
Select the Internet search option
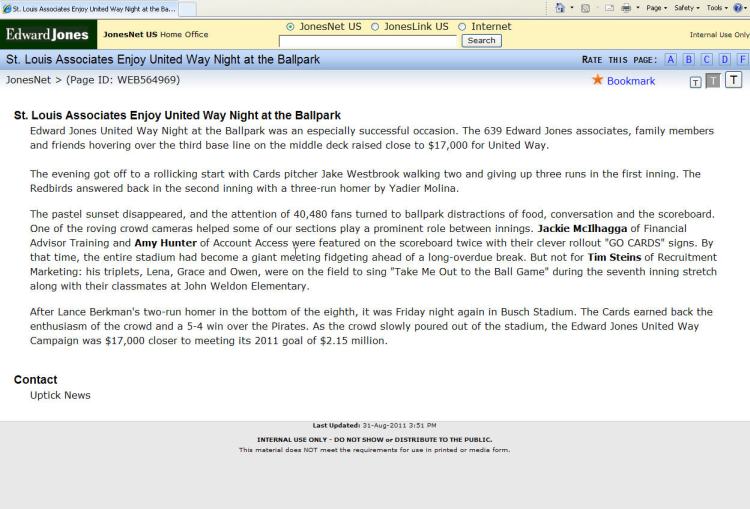462,27
